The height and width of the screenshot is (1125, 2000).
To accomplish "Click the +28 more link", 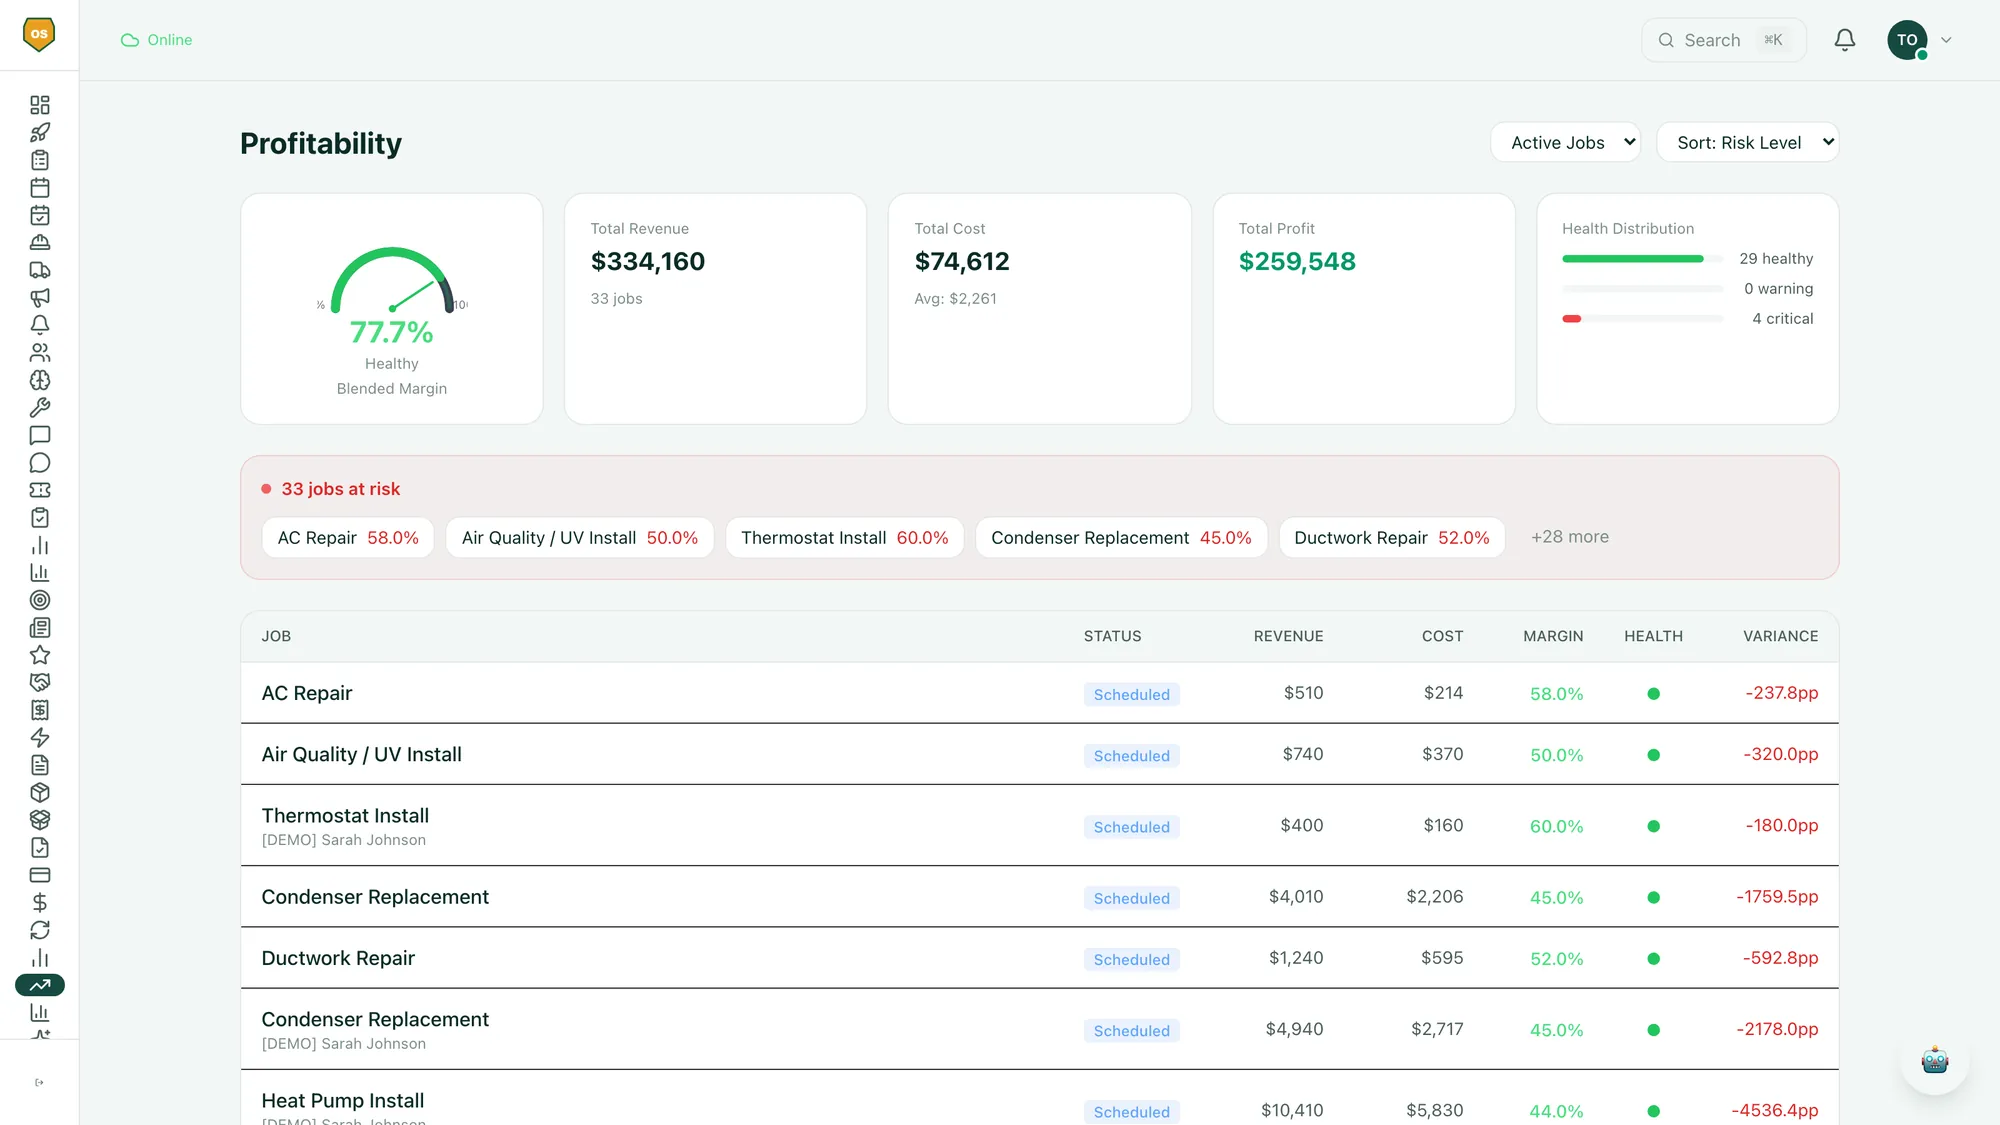I will [1570, 537].
